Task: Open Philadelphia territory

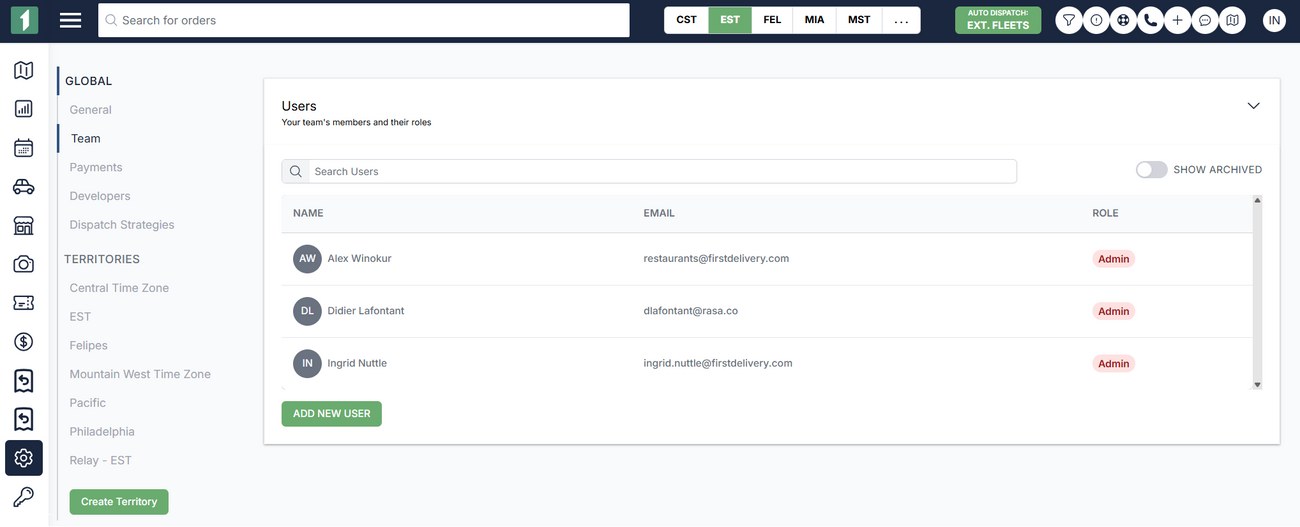Action: (102, 432)
